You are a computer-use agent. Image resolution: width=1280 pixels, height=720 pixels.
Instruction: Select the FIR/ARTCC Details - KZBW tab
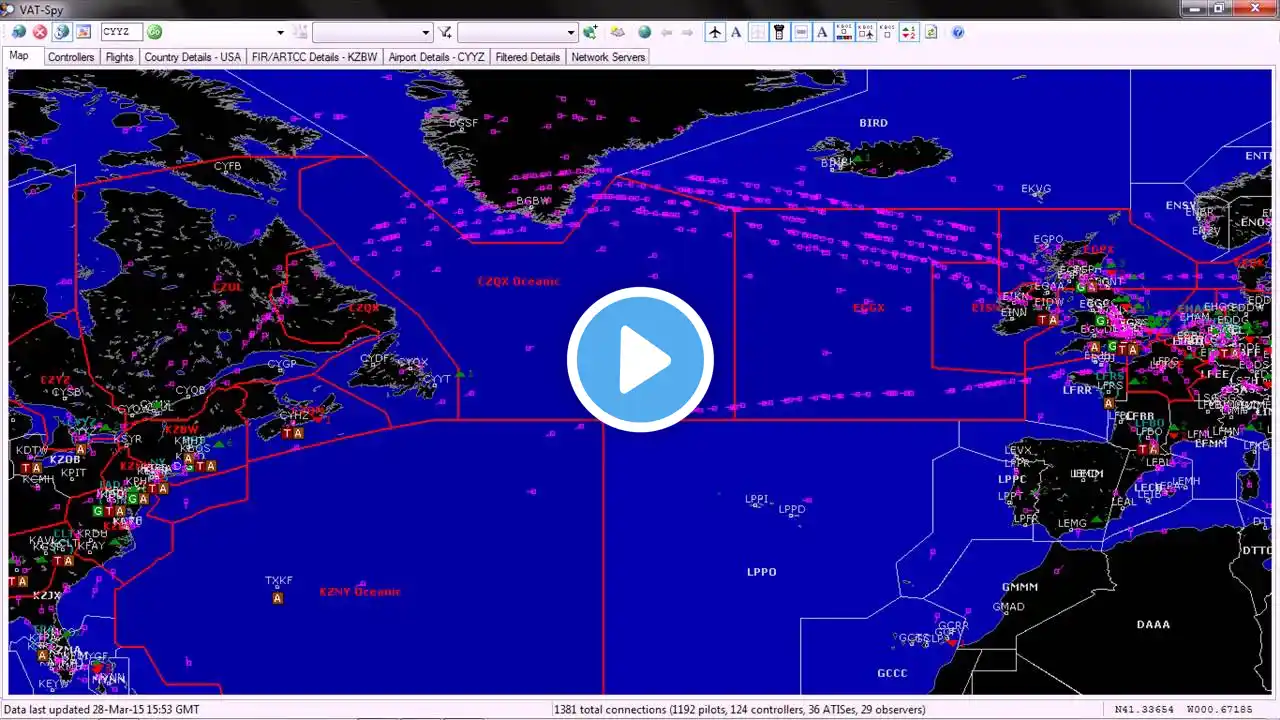tap(315, 57)
